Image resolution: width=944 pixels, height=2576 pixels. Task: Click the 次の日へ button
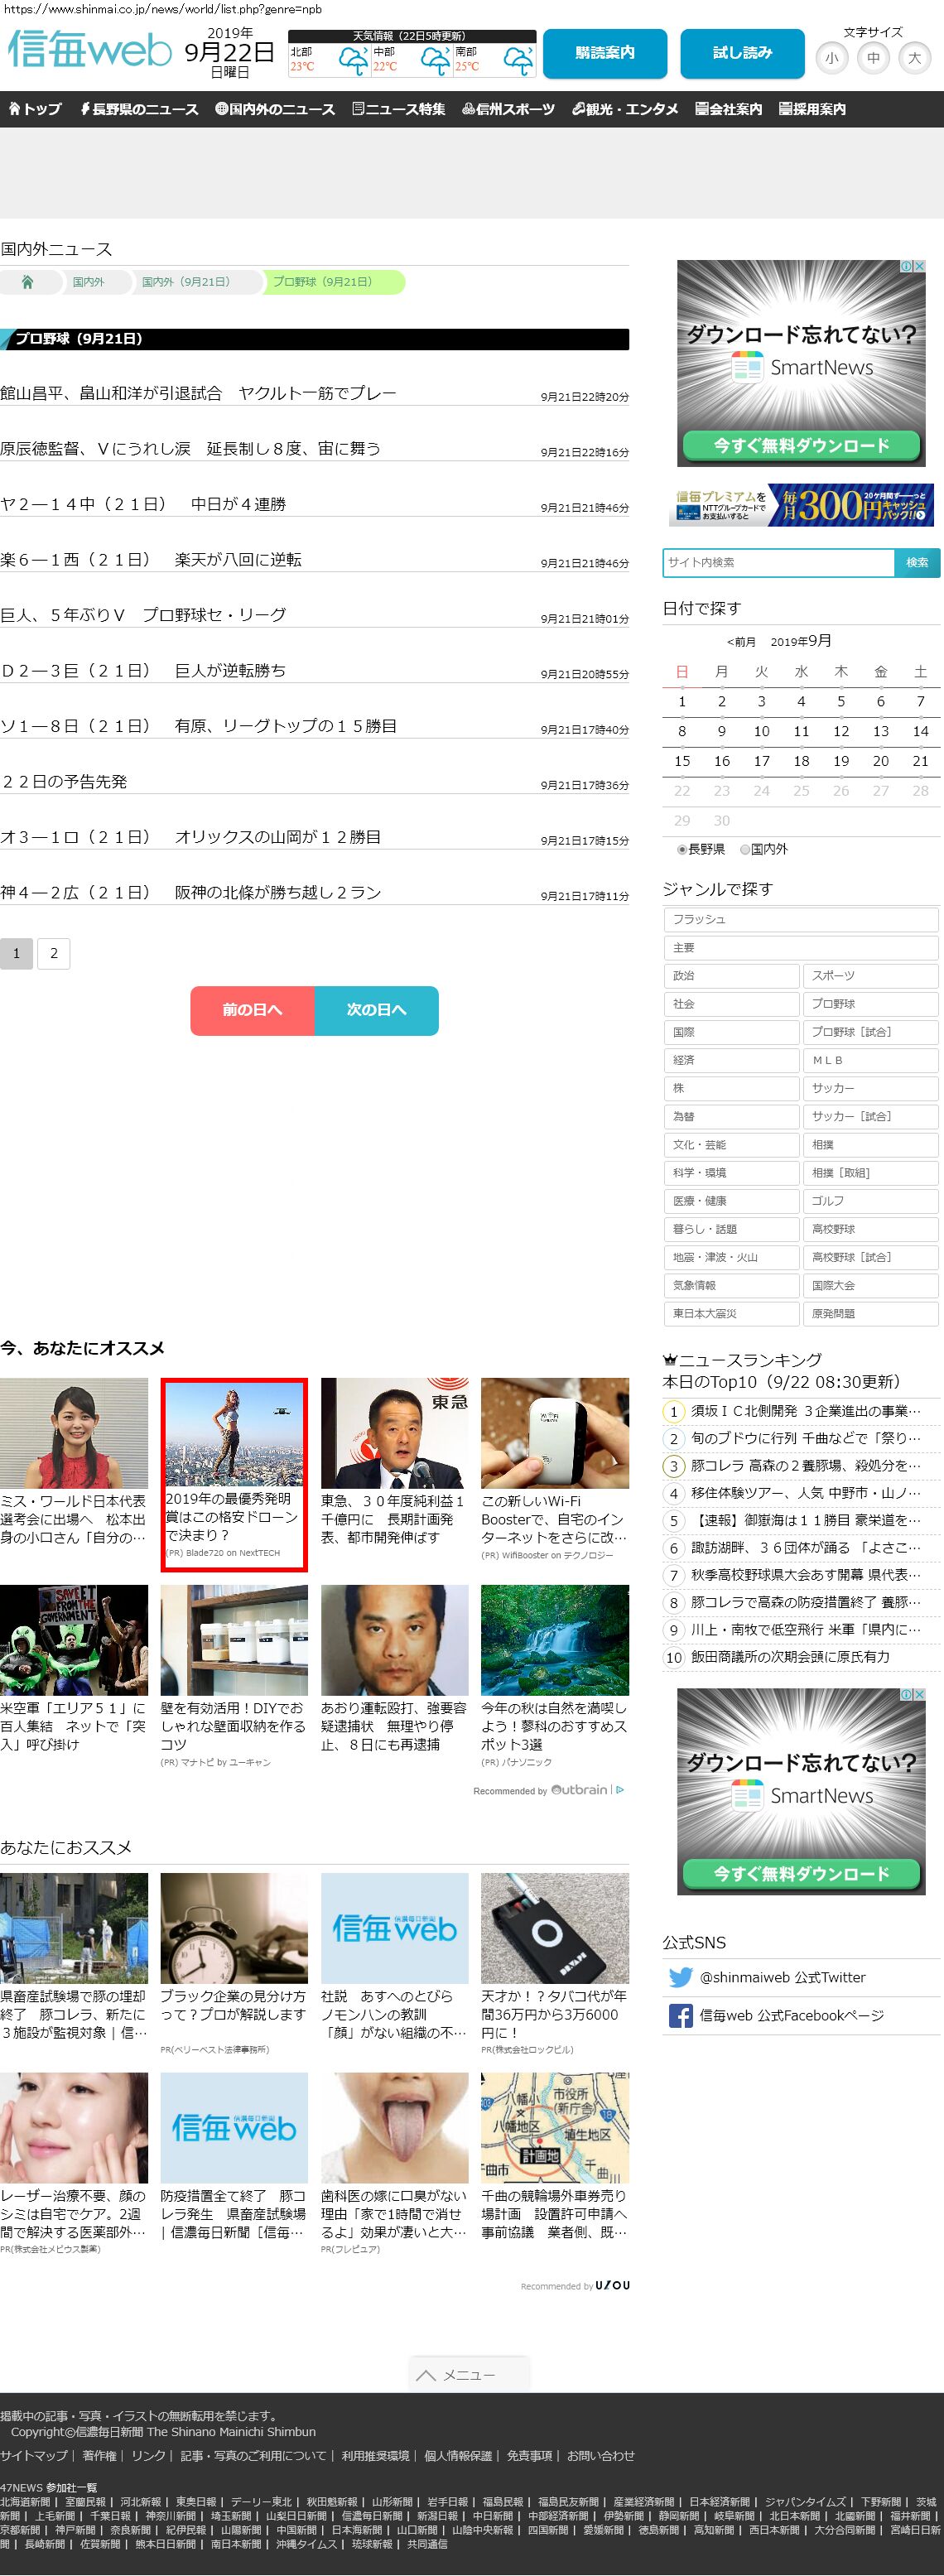376,1010
